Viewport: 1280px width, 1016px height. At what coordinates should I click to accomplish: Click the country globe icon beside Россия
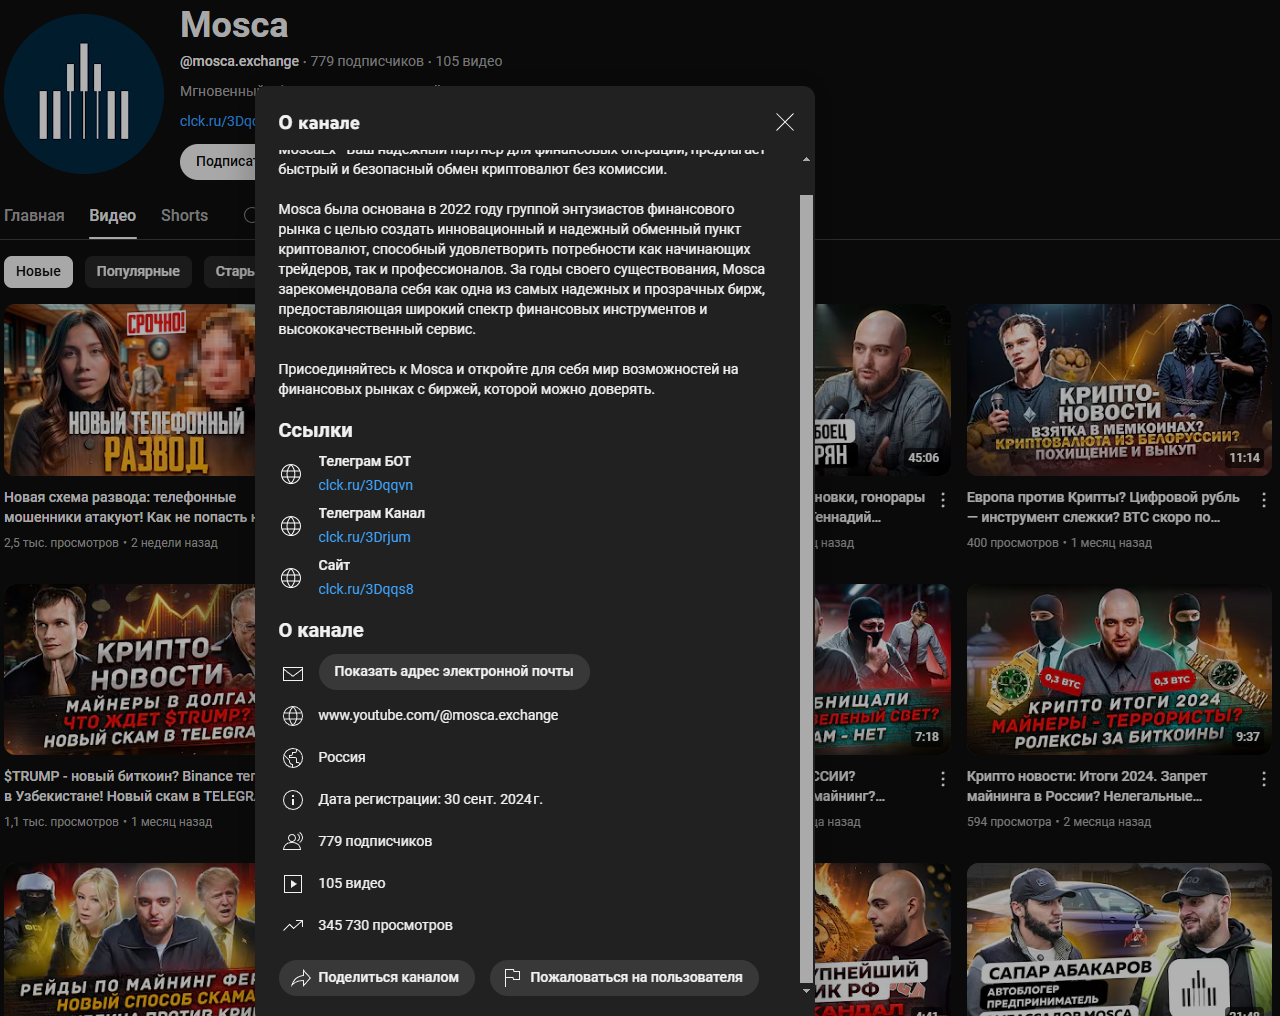pyautogui.click(x=293, y=758)
